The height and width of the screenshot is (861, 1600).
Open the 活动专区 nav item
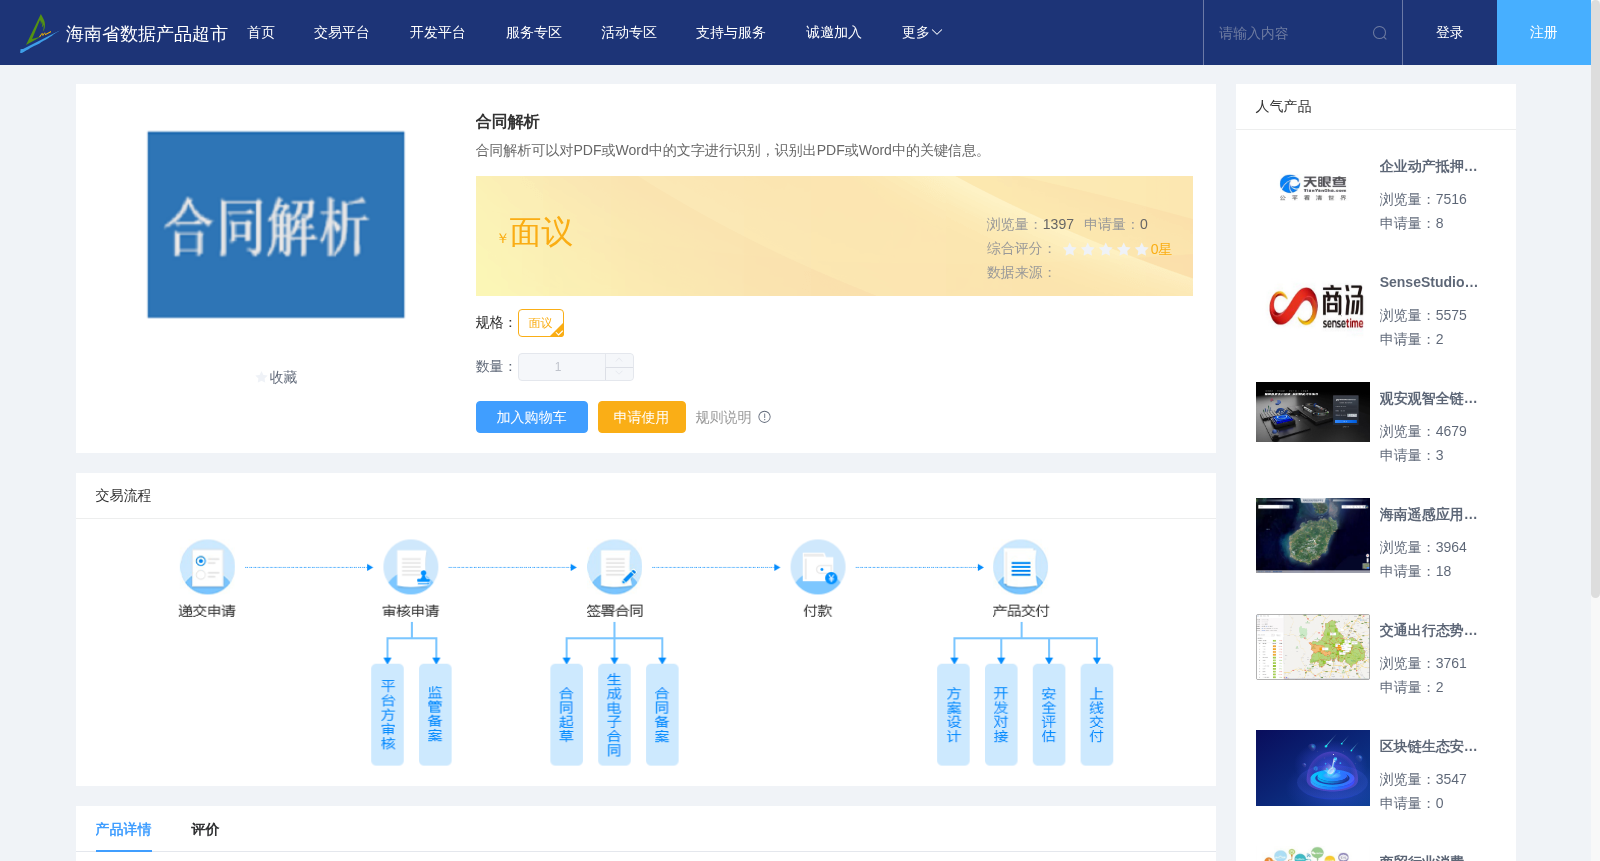point(629,33)
